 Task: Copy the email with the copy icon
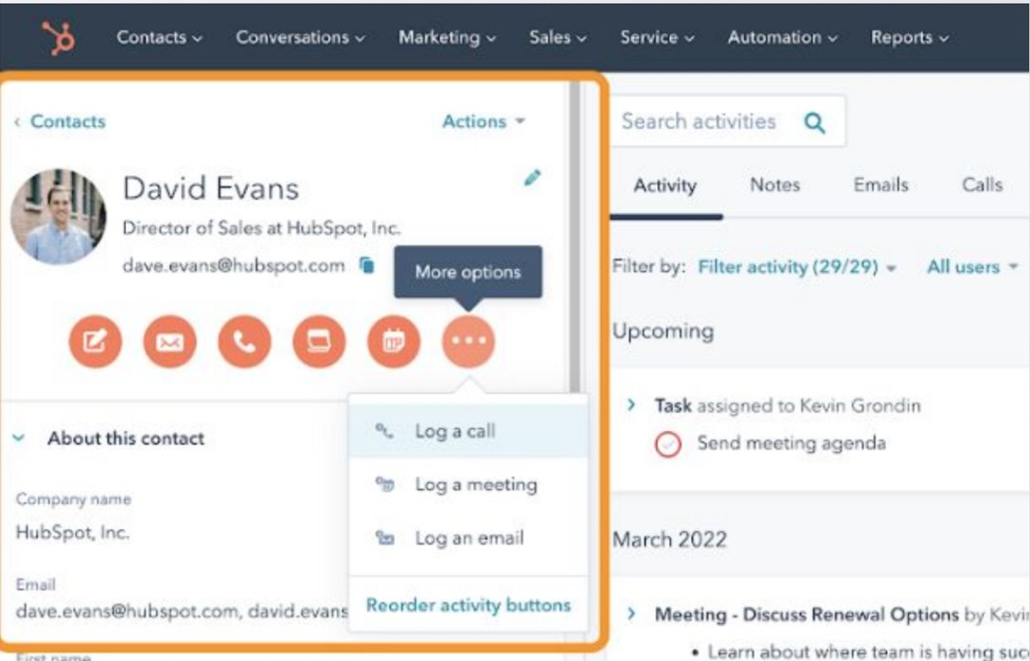367,265
